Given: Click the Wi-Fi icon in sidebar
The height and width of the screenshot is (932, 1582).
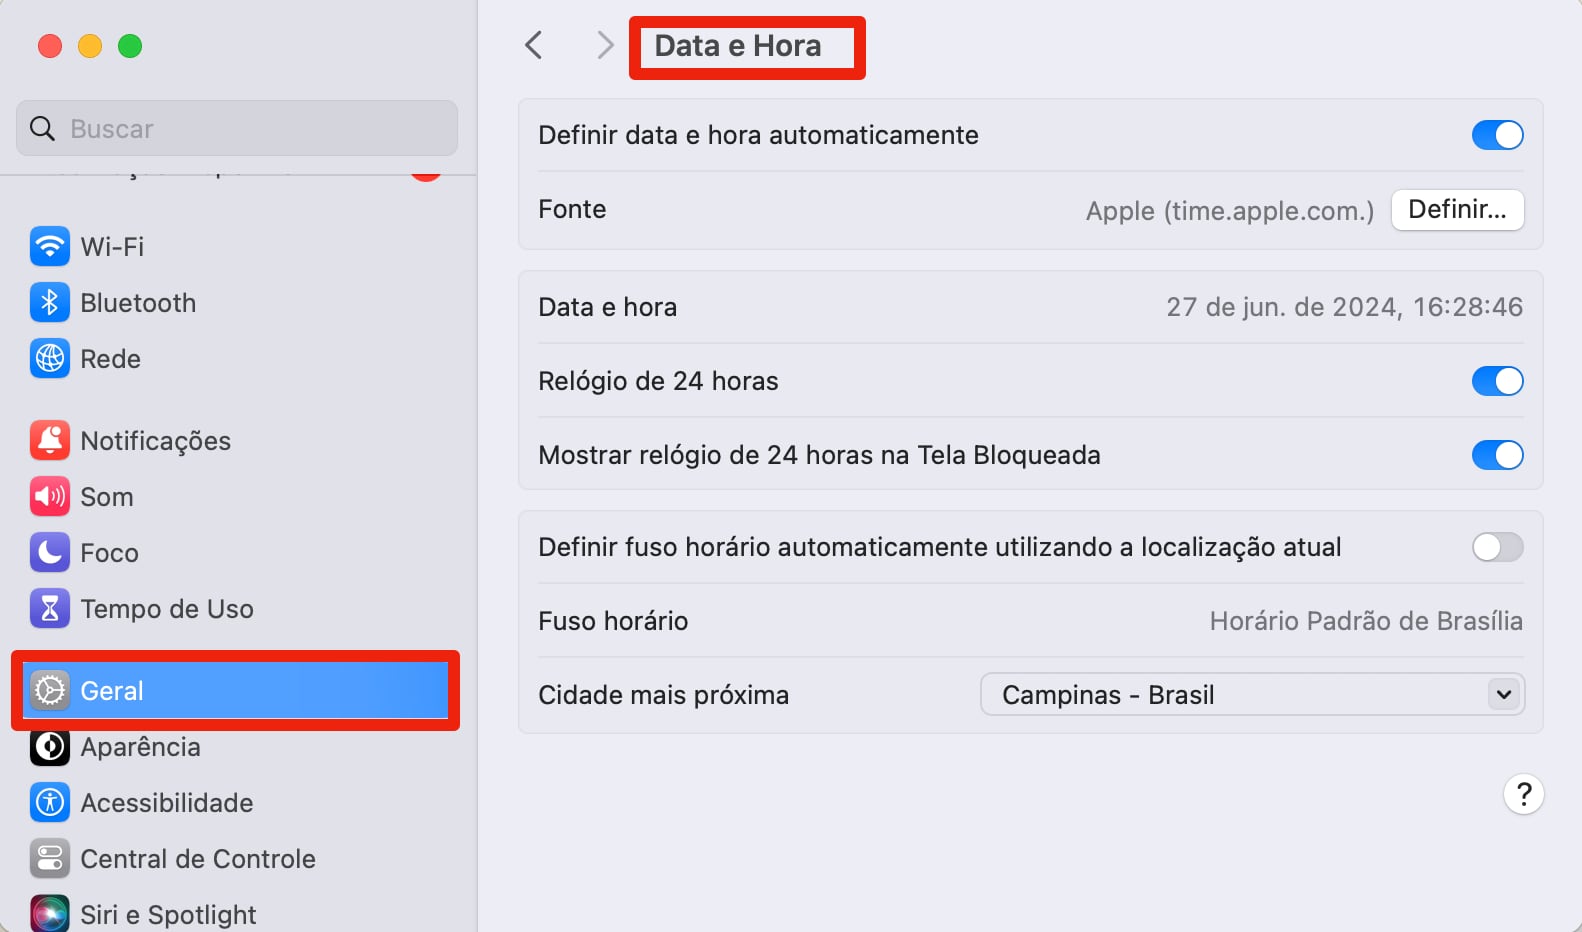Looking at the screenshot, I should (x=49, y=246).
